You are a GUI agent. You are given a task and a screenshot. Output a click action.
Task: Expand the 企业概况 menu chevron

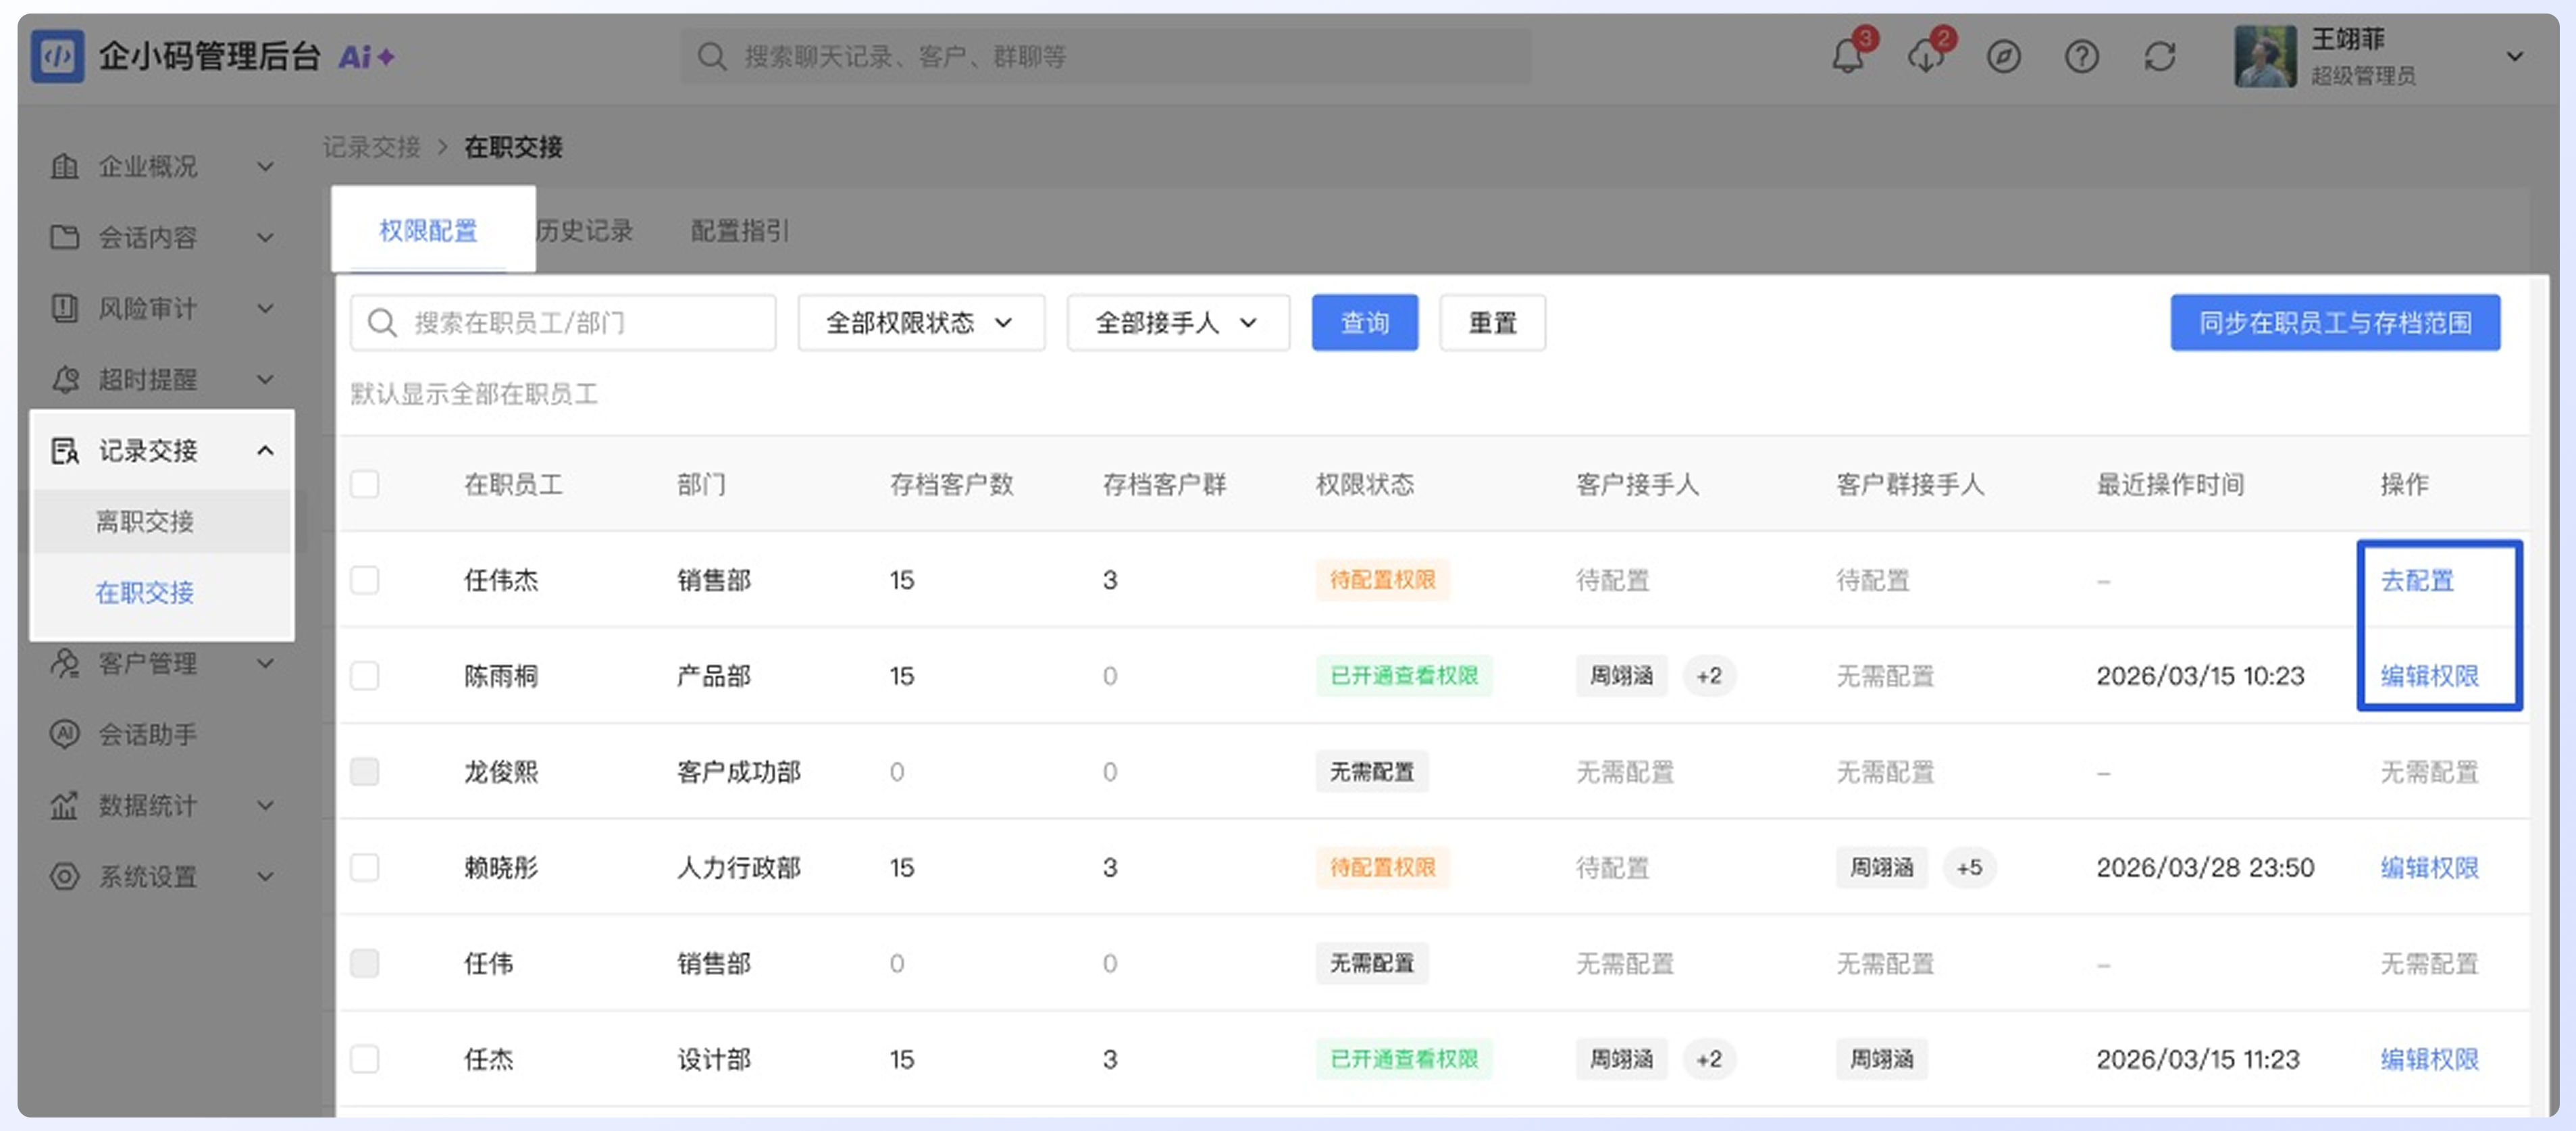click(265, 166)
